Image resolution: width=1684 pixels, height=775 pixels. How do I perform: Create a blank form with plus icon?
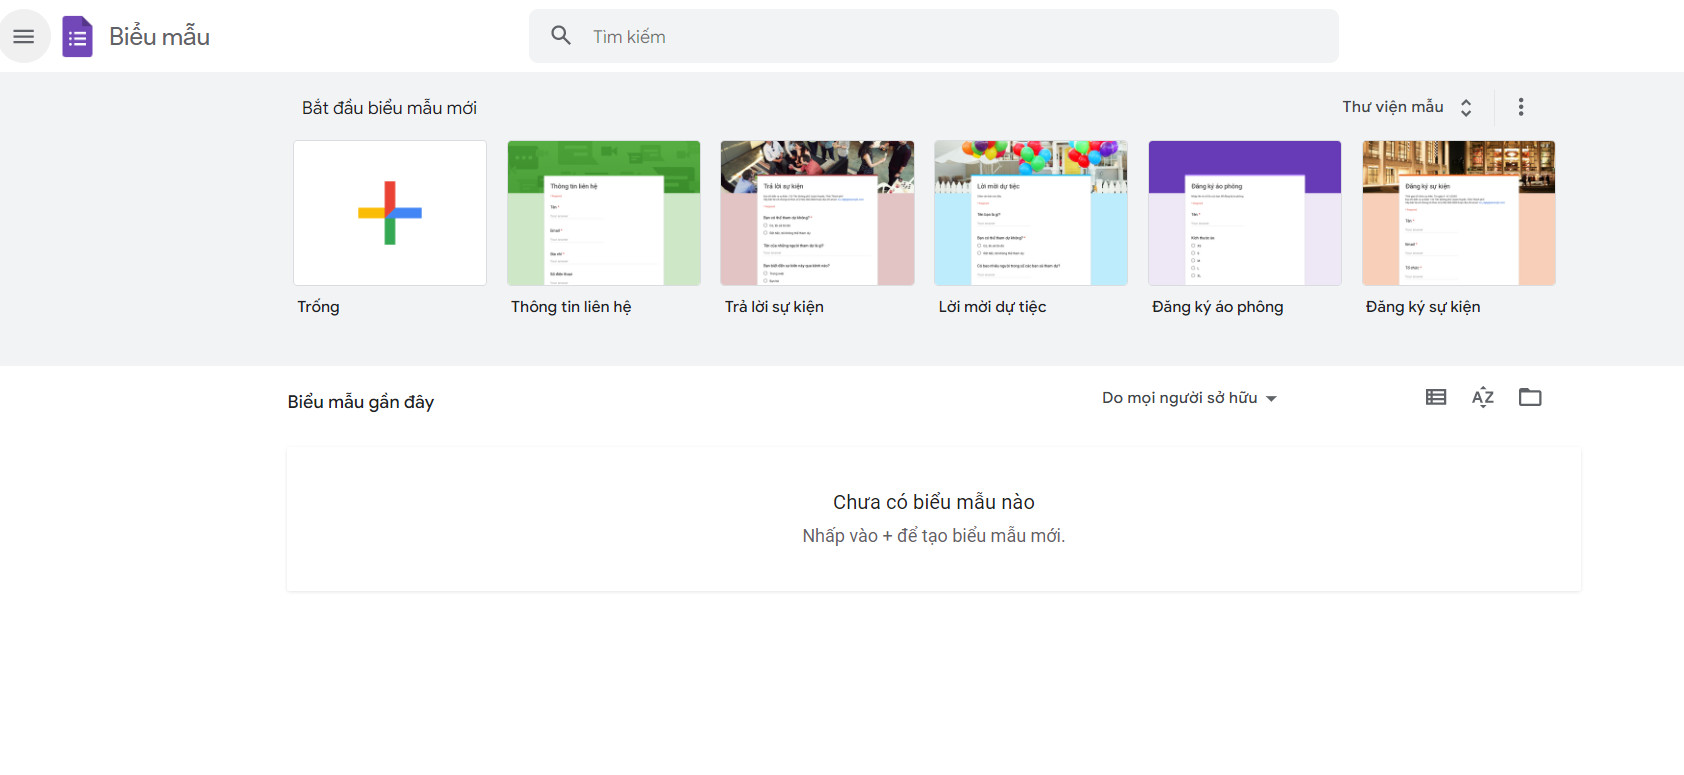pyautogui.click(x=390, y=213)
